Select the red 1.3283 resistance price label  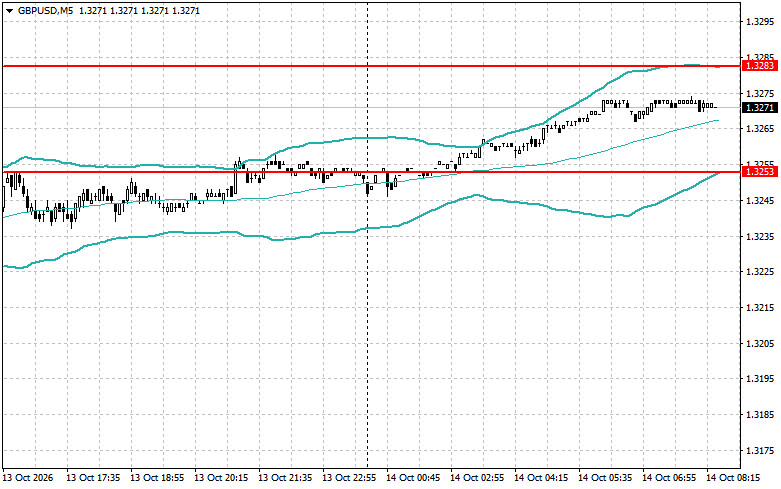759,66
